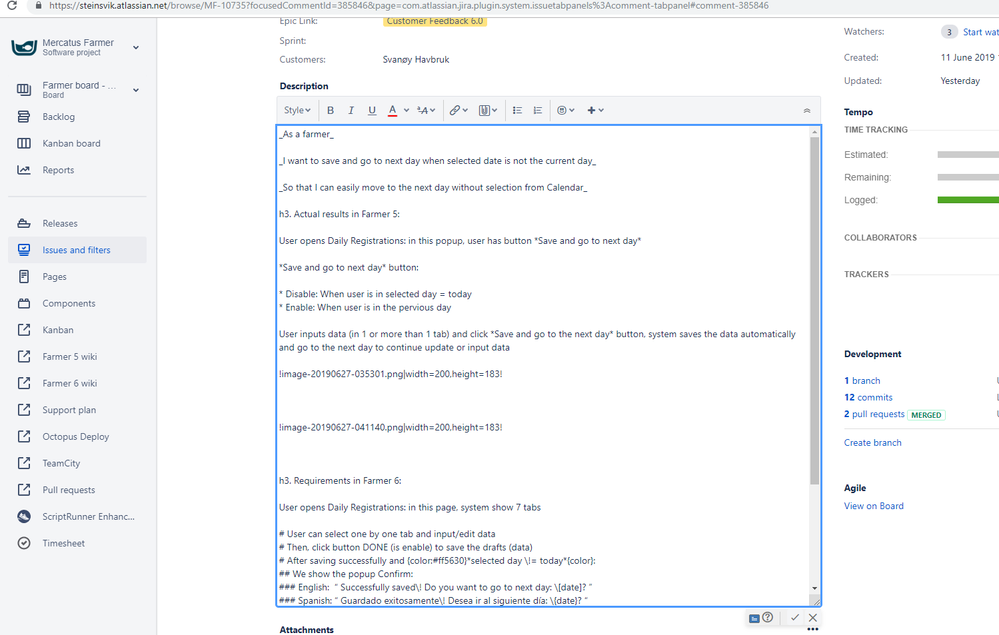999x635 pixels.
Task: Open the Style dropdown in editor toolbar
Action: click(x=297, y=110)
